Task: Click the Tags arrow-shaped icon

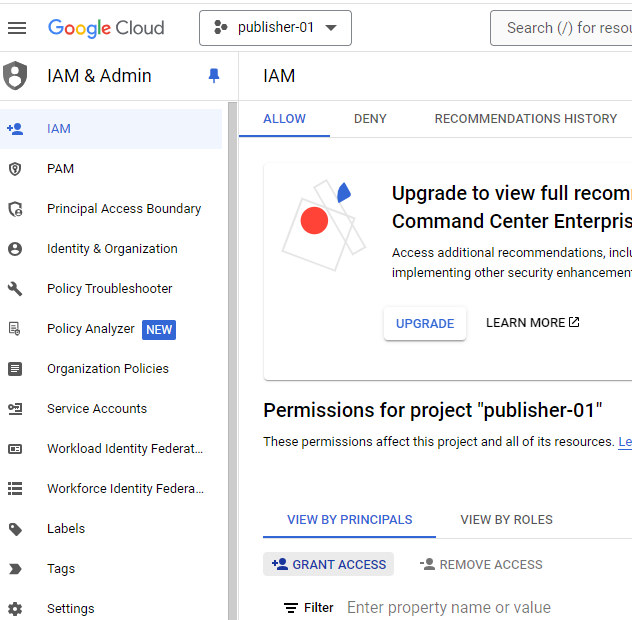Action: click(x=15, y=569)
